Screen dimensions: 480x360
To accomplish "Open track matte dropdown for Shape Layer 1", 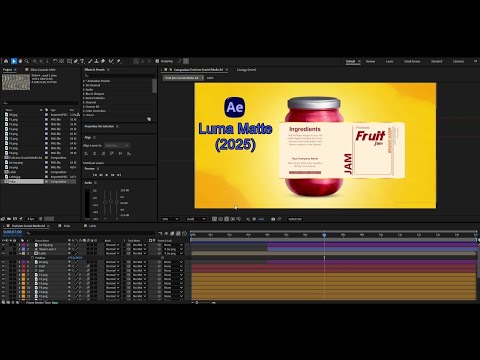I will [139, 249].
